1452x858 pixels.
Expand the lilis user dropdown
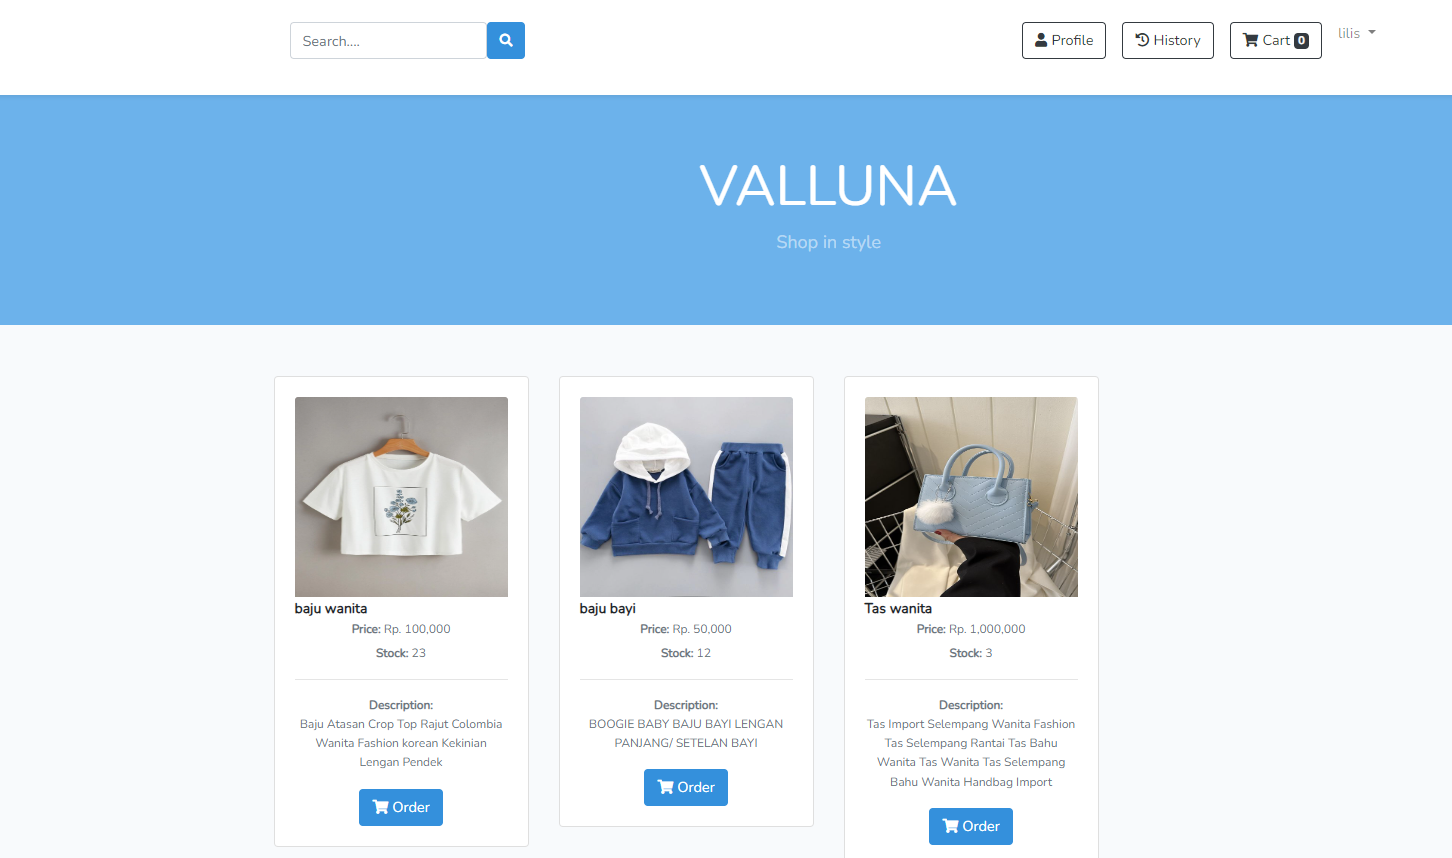pos(1357,33)
